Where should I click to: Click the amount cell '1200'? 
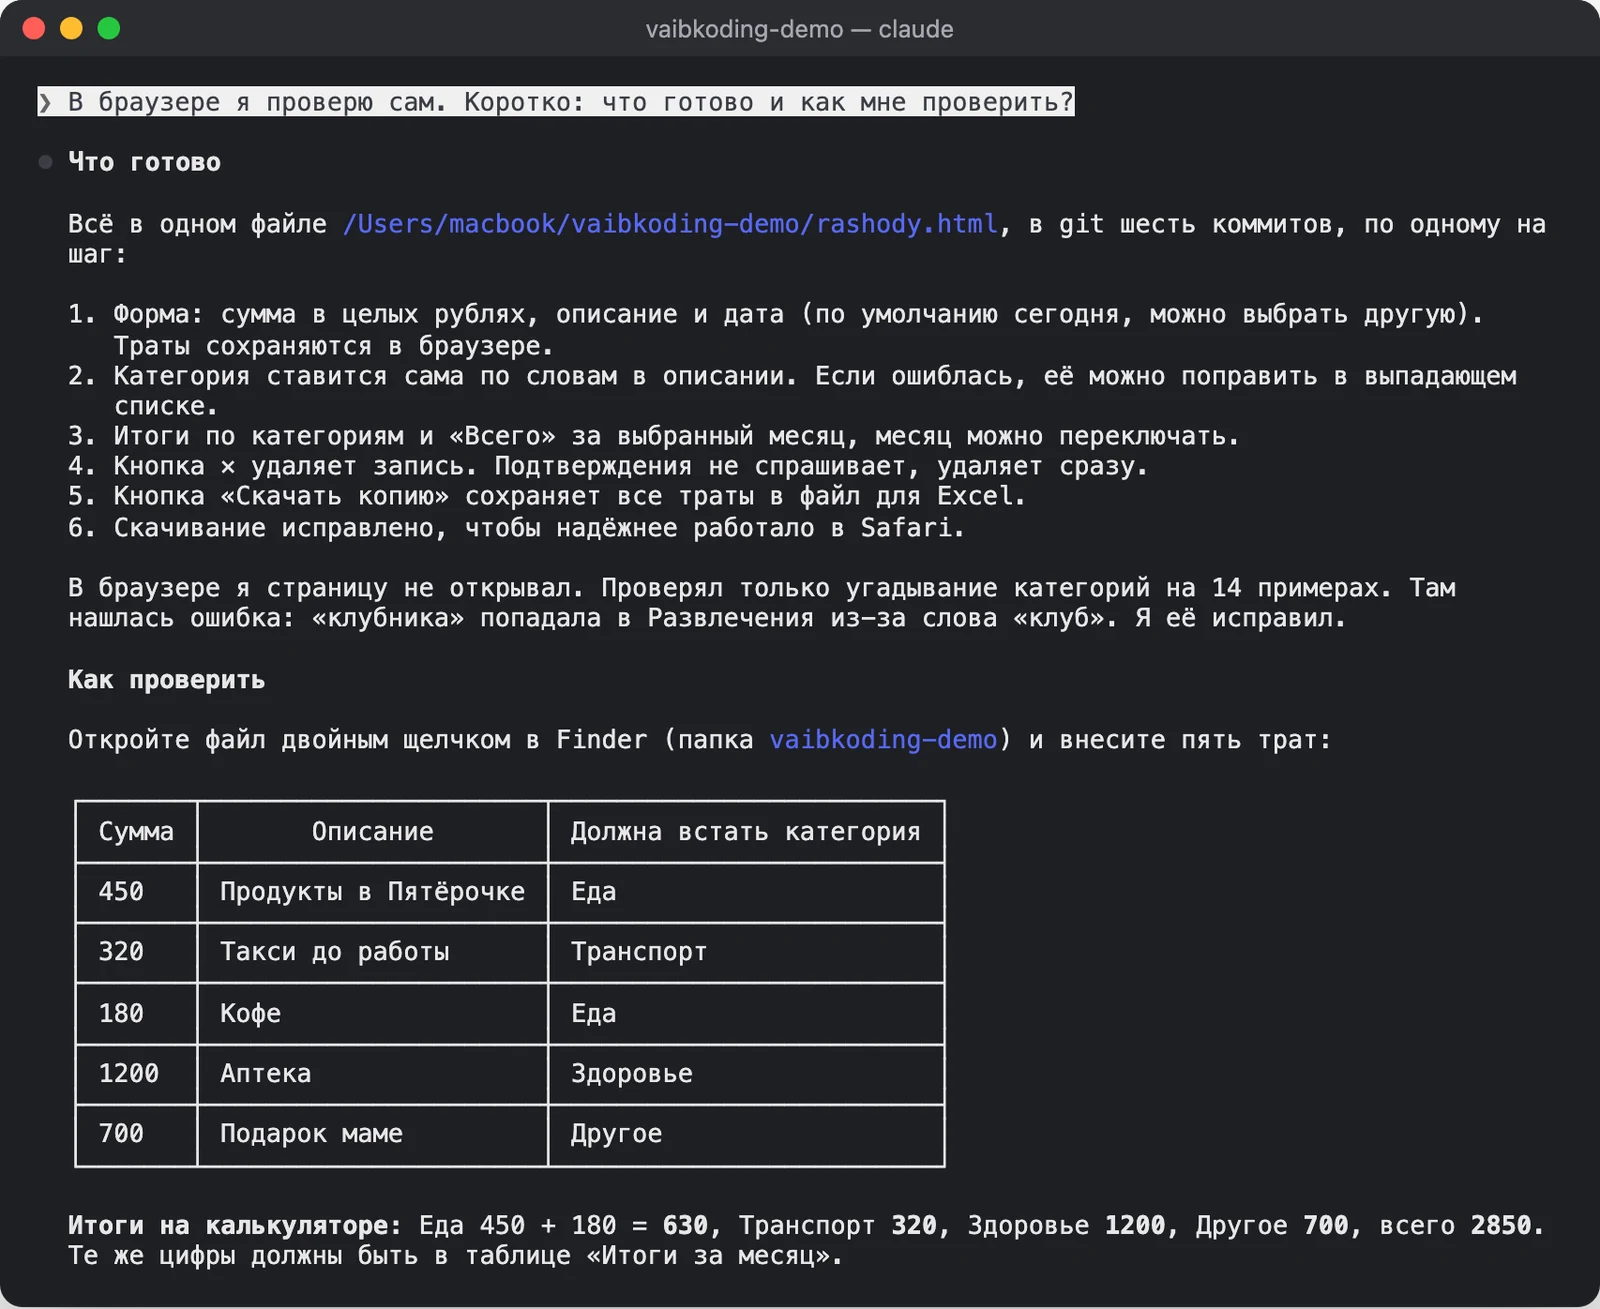pos(129,1074)
